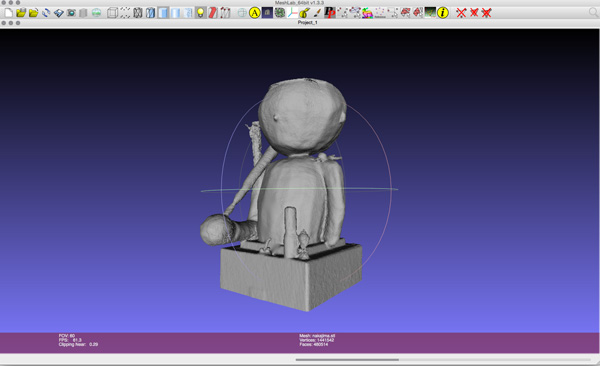Click the dark green image tool icon

pos(430,13)
